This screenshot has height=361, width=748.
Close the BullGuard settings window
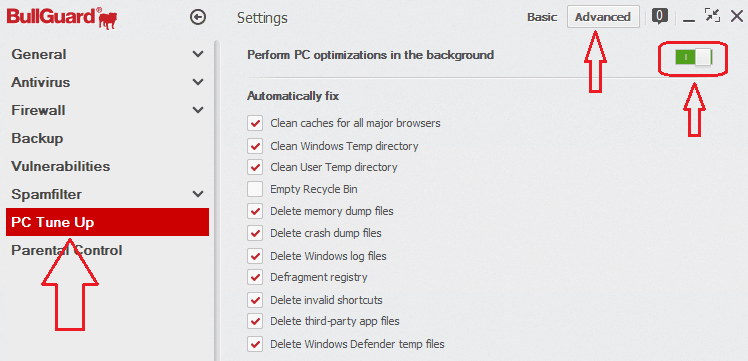tap(737, 17)
